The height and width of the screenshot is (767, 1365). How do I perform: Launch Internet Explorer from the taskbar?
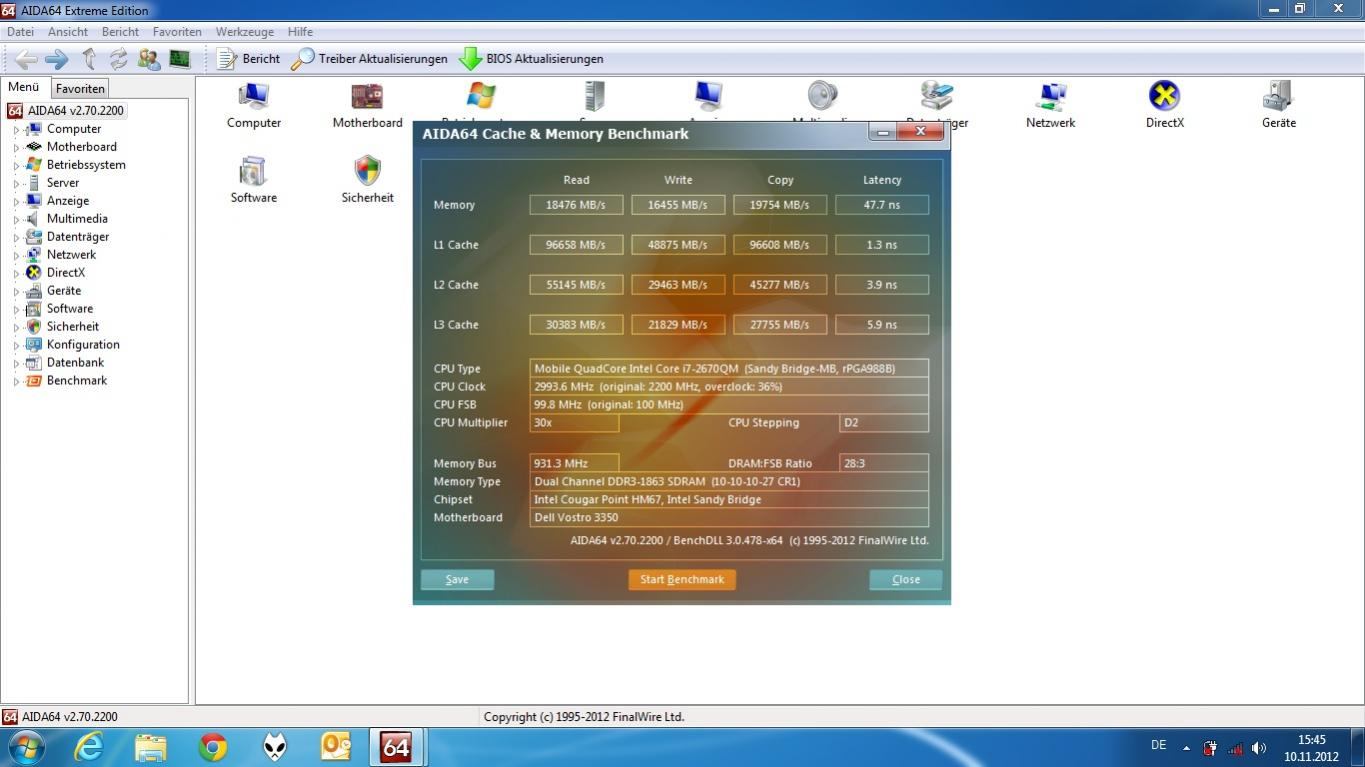tap(90, 747)
